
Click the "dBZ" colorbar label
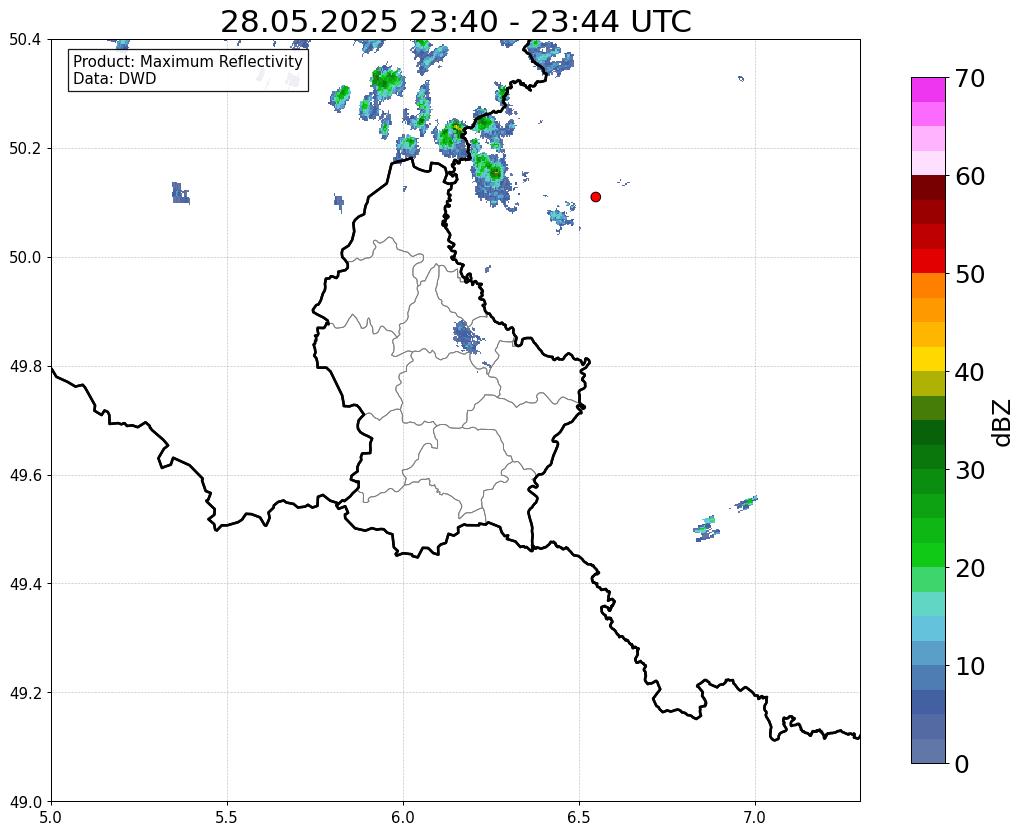point(1003,423)
